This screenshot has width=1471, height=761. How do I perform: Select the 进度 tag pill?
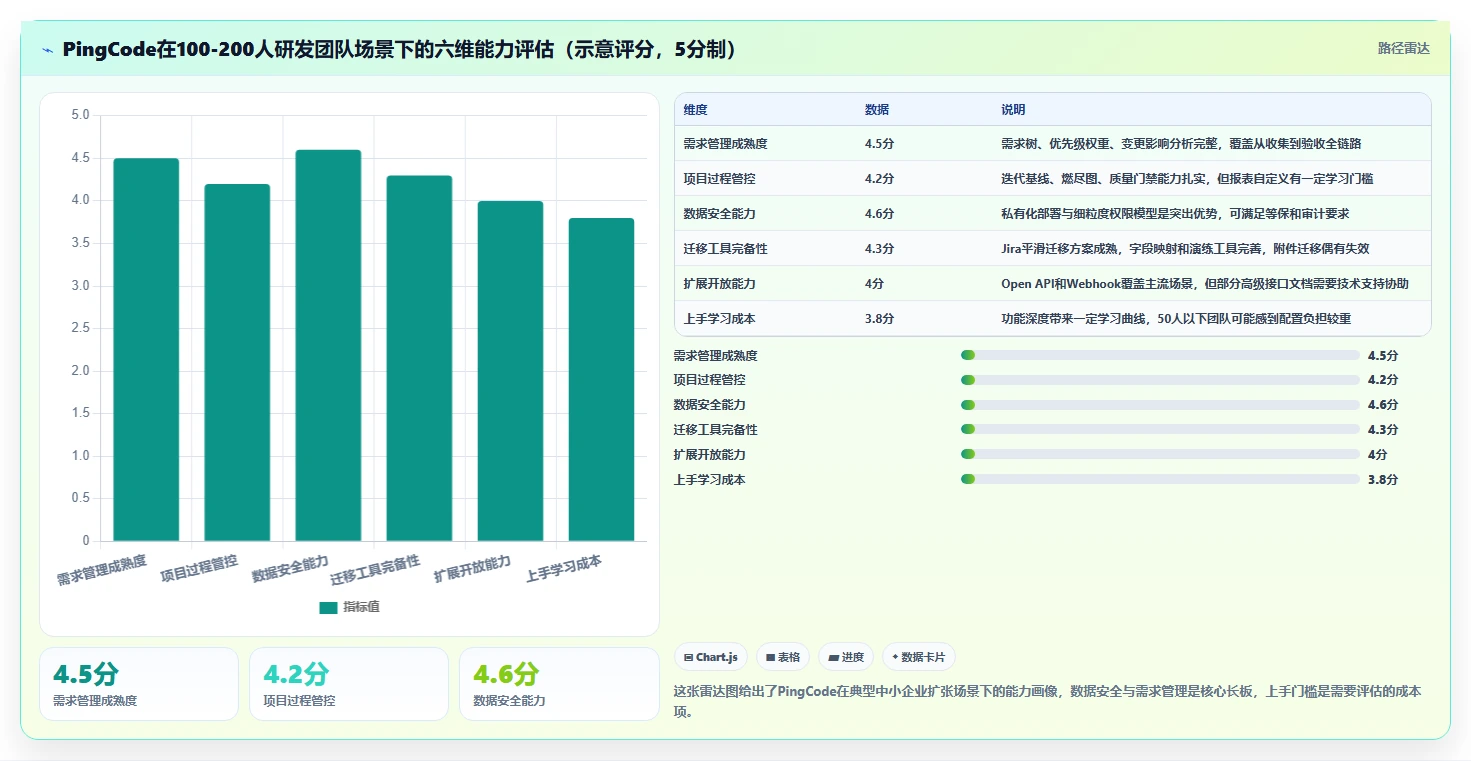[846, 657]
